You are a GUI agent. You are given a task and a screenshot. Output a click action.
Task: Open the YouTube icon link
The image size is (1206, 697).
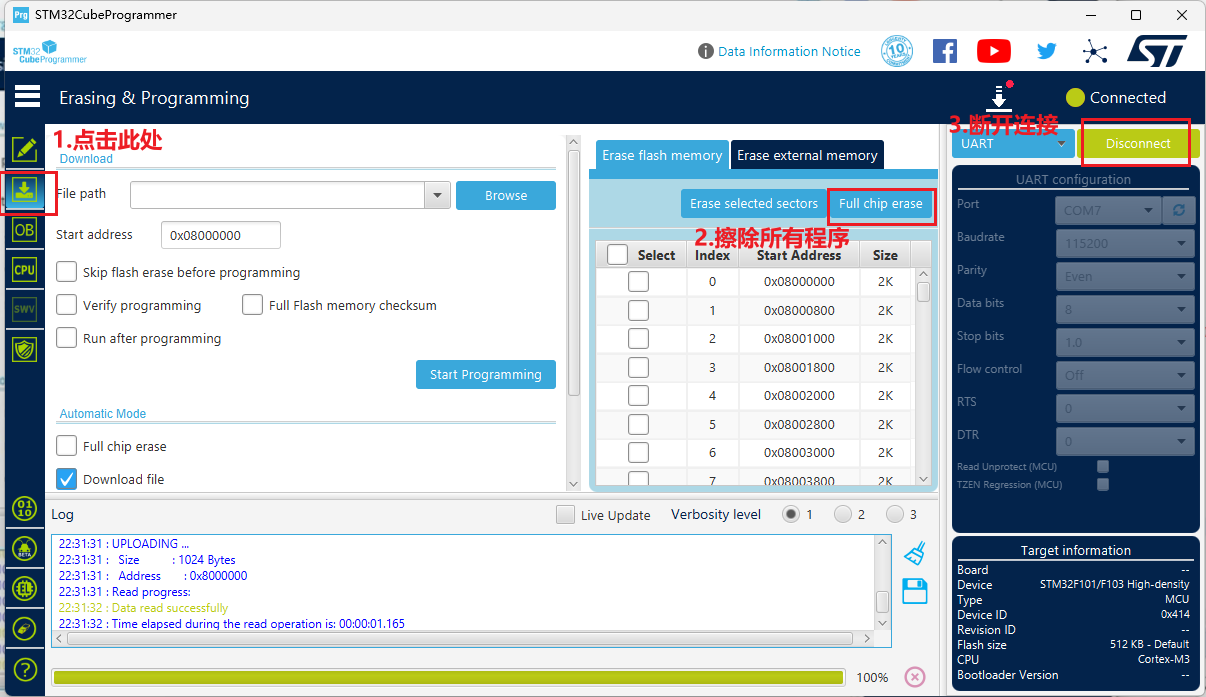click(994, 51)
